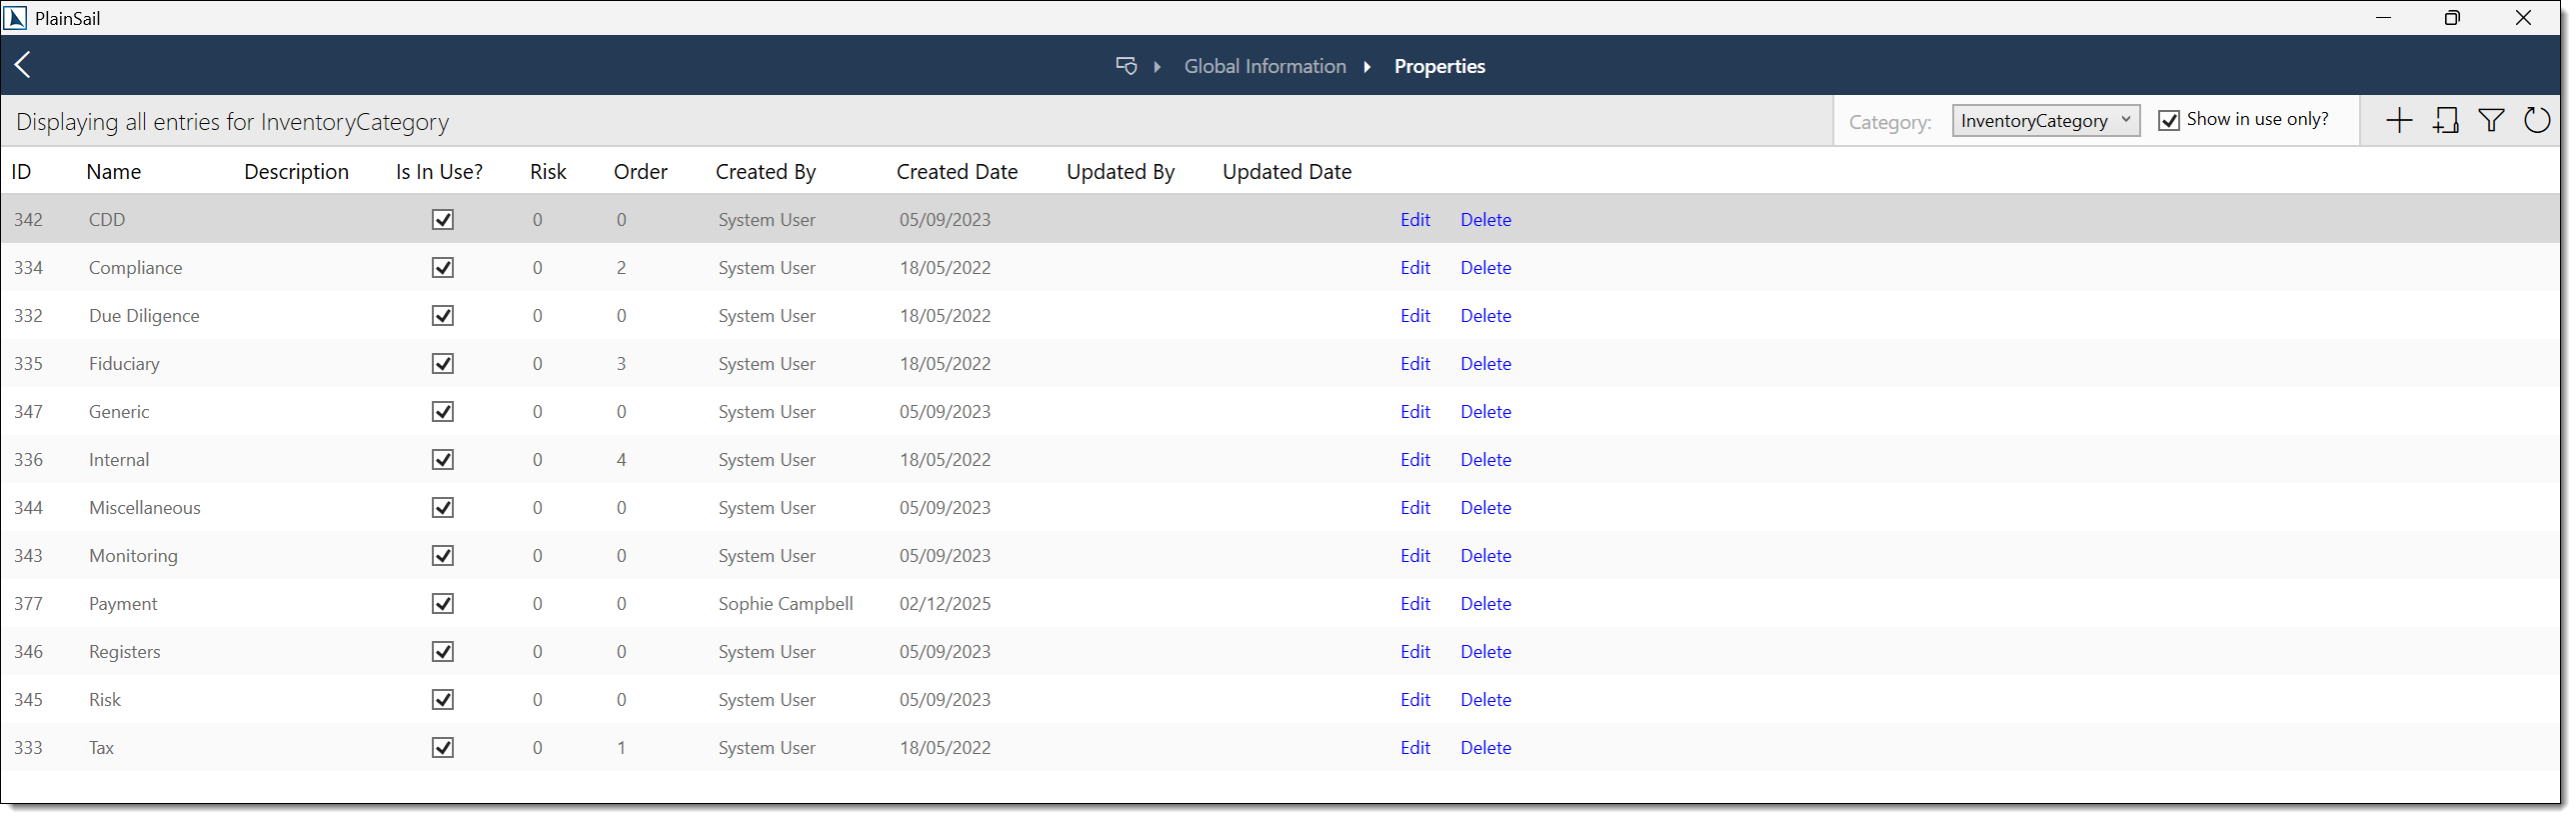2576x819 pixels.
Task: Click the shield home icon in breadcrumb
Action: [x=1126, y=66]
